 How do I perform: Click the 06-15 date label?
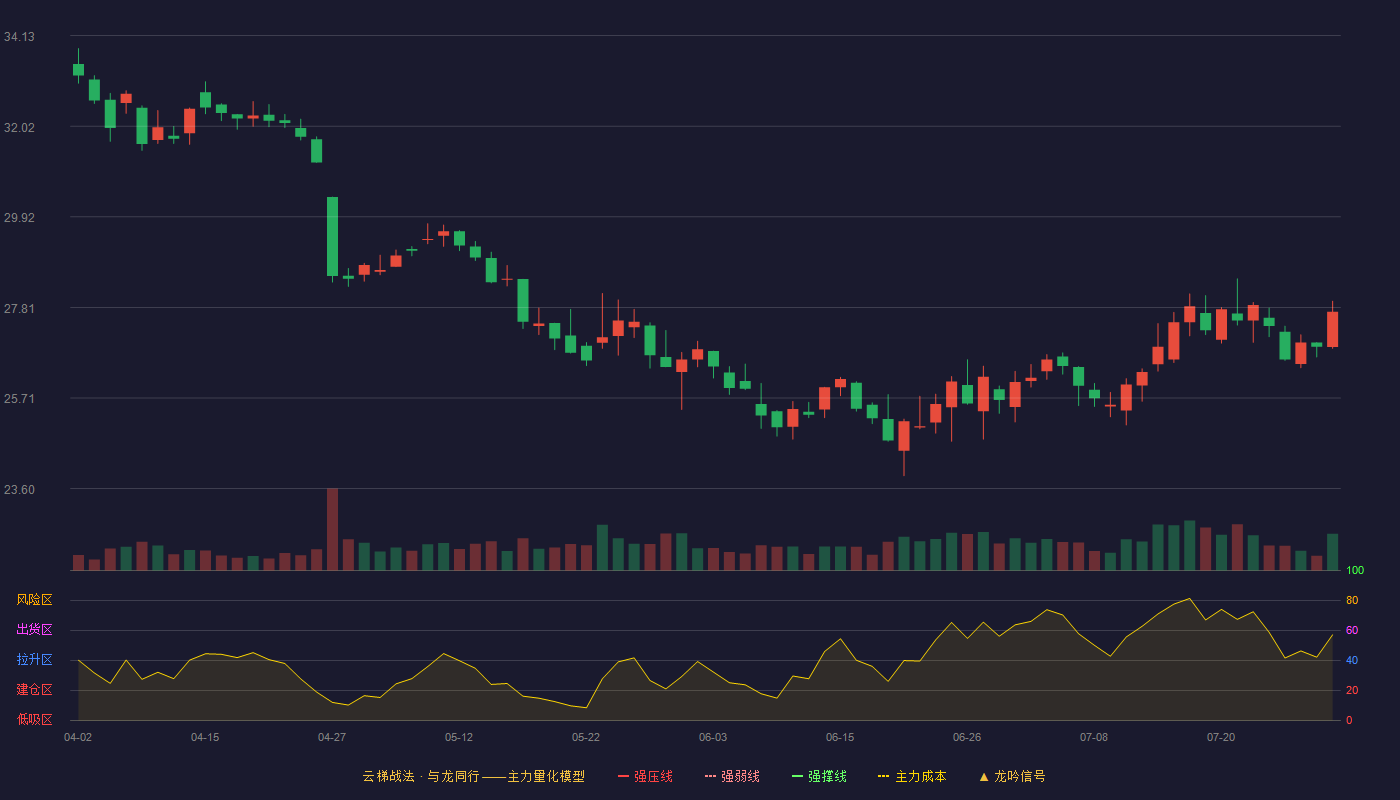(x=840, y=737)
